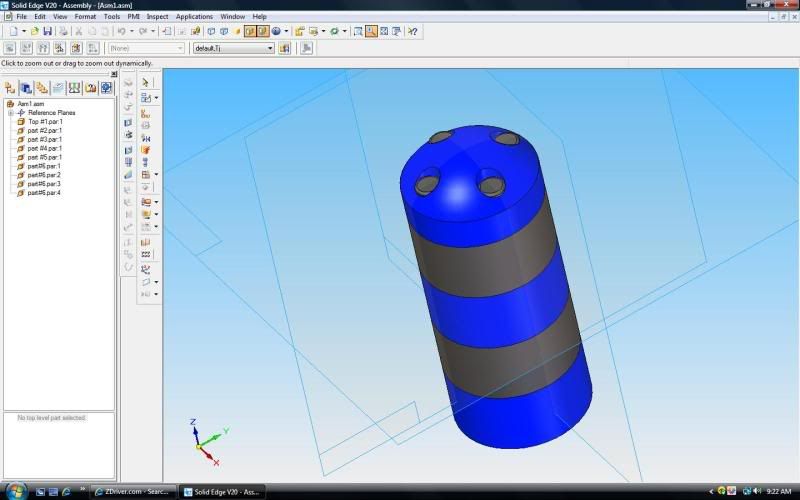Toggle the highlighted zoom-out tool button
Image resolution: width=800 pixels, height=500 pixels.
coord(371,31)
